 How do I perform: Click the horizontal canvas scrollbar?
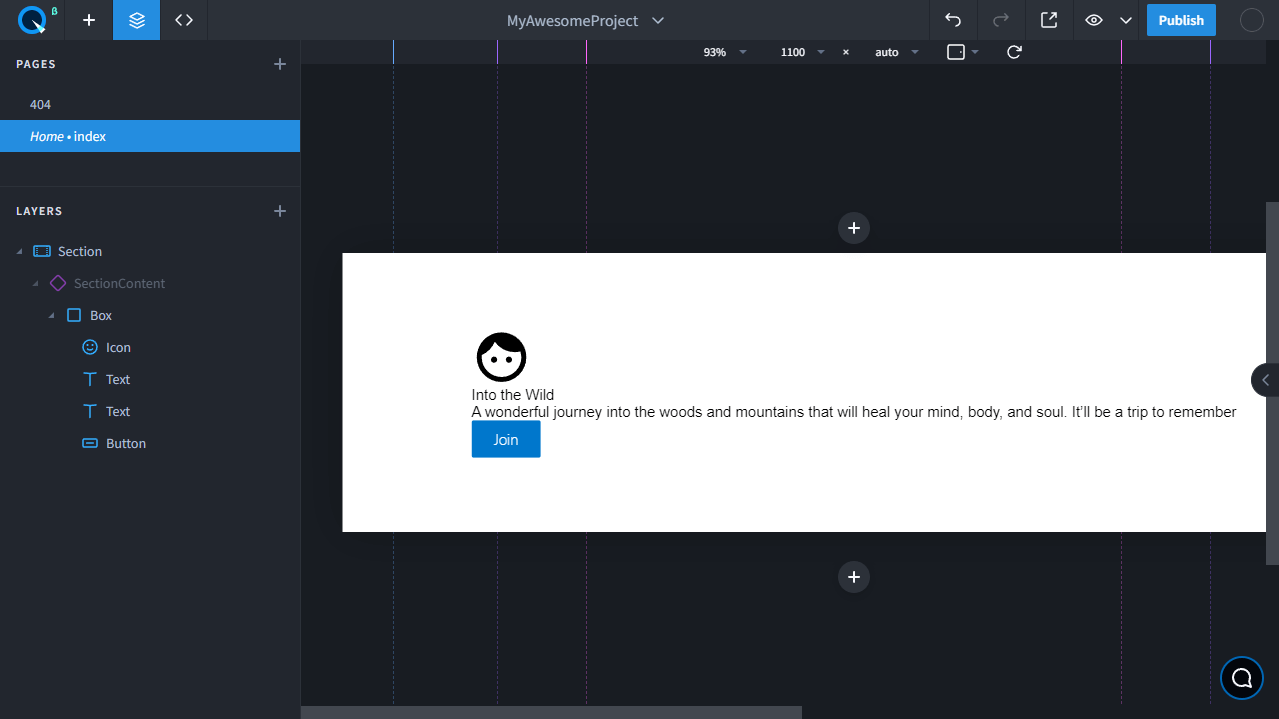551,712
